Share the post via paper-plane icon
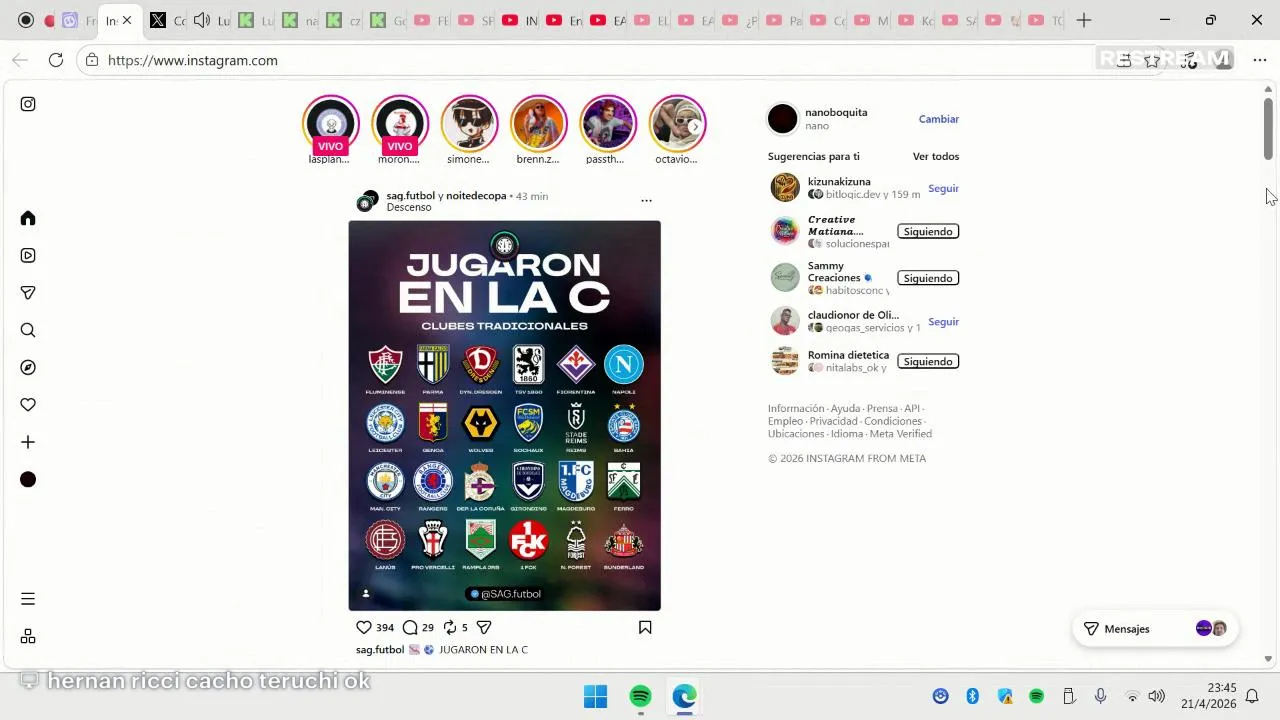 484,627
